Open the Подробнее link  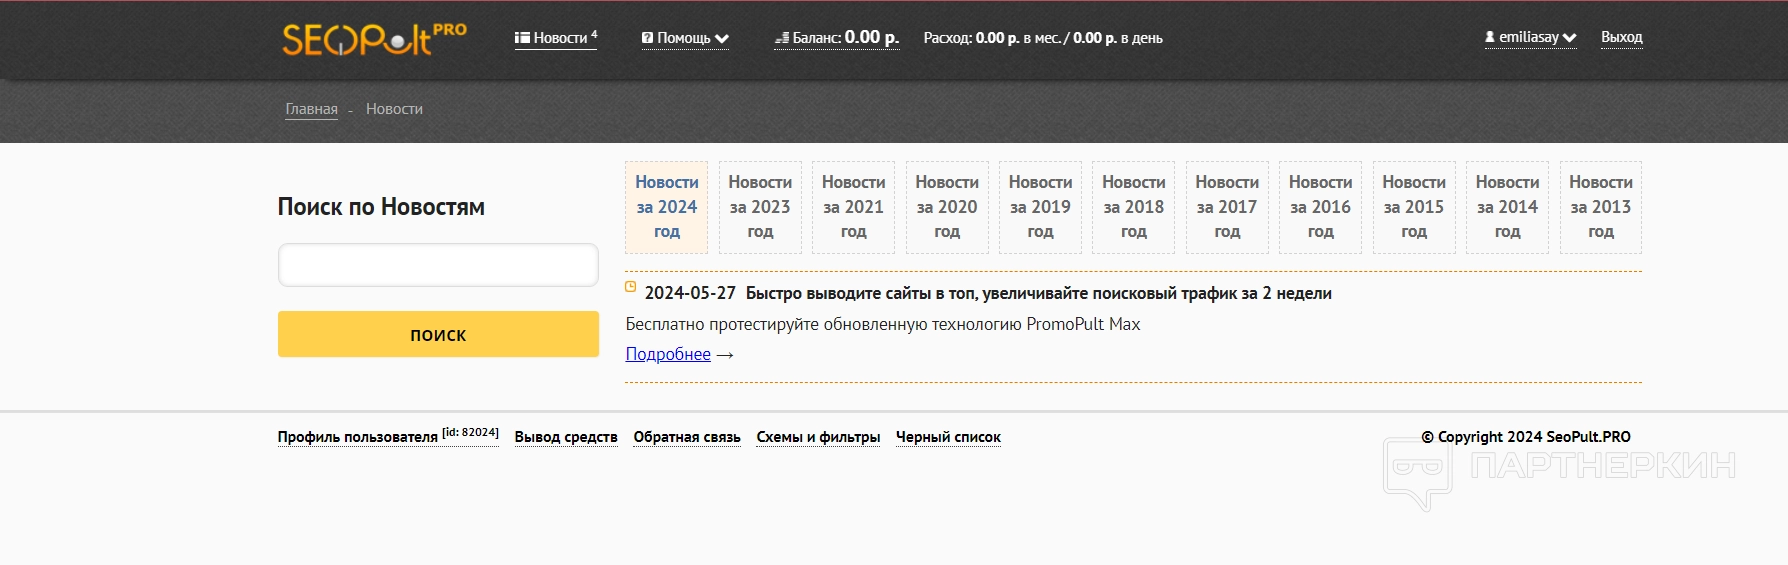pyautogui.click(x=668, y=354)
